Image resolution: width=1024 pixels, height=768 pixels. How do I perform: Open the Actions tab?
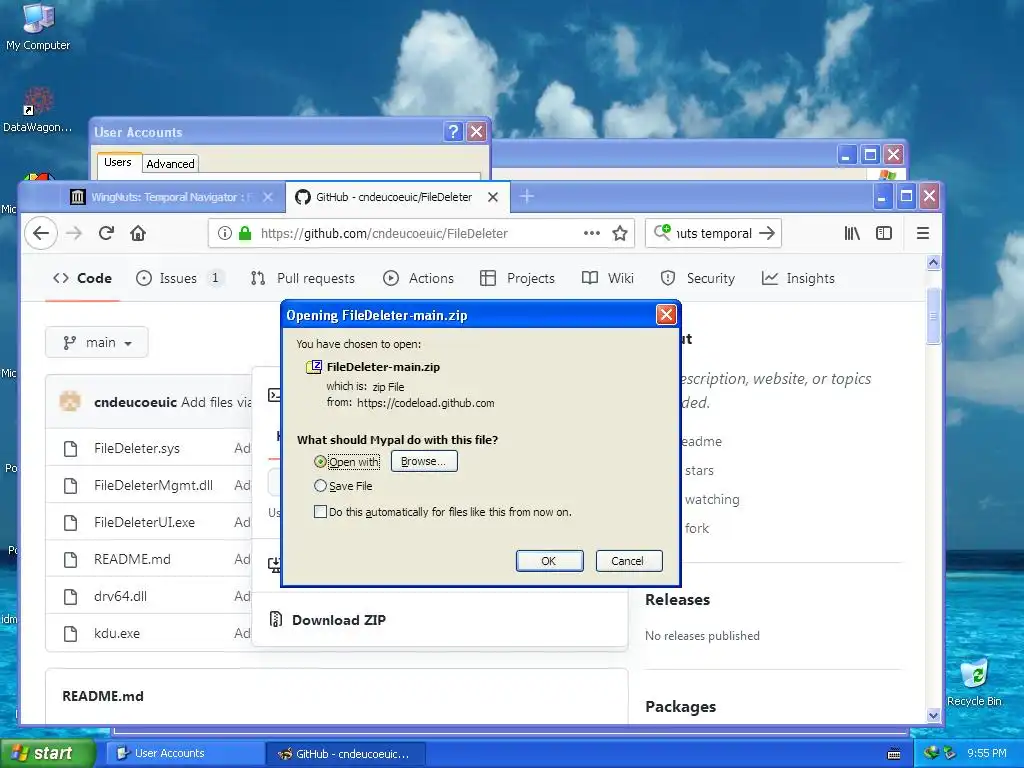(418, 278)
